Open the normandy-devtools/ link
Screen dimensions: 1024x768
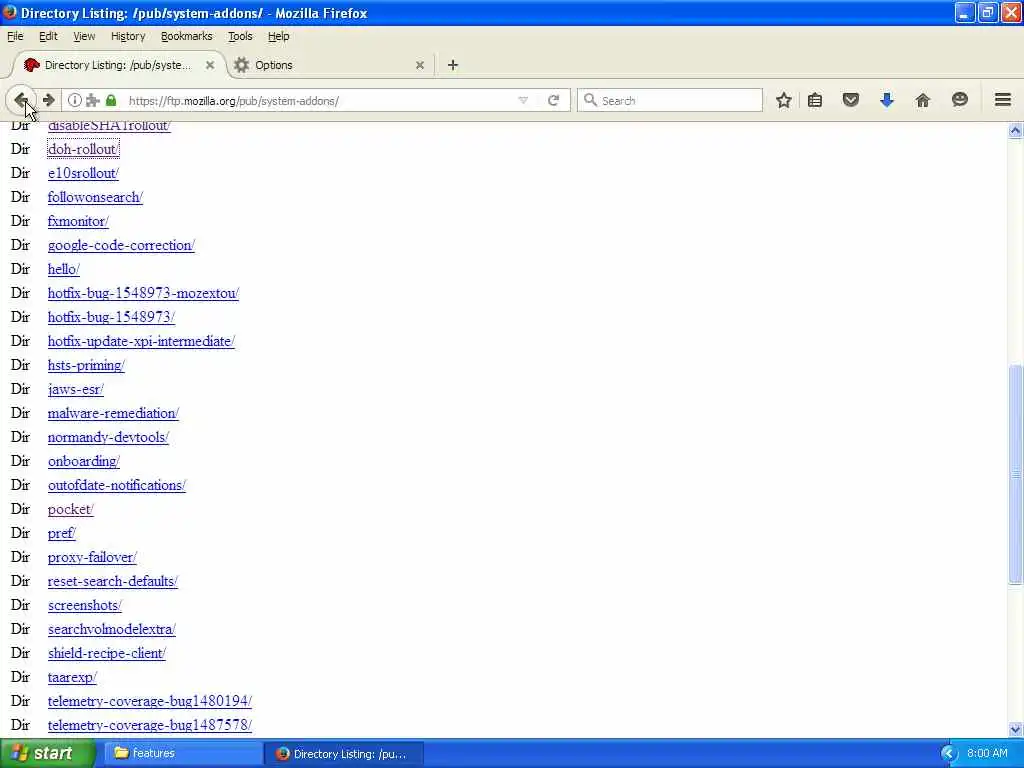(108, 438)
